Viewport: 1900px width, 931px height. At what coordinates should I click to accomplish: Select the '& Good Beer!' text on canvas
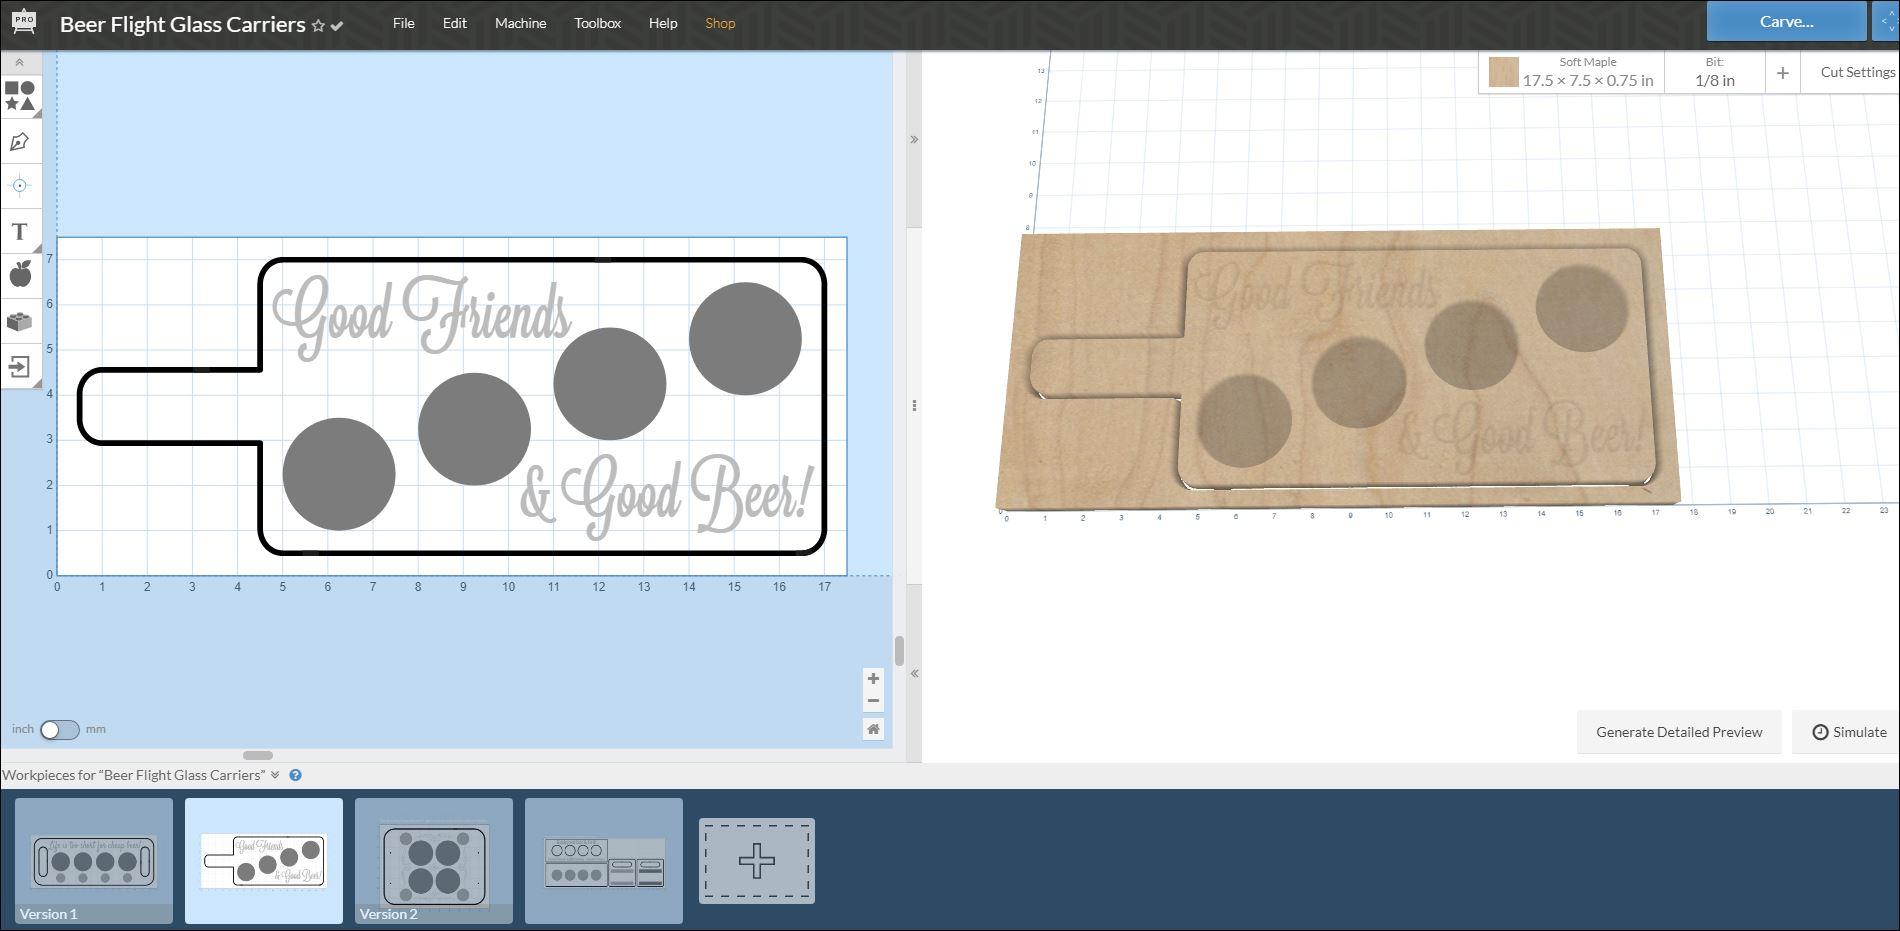tap(668, 497)
